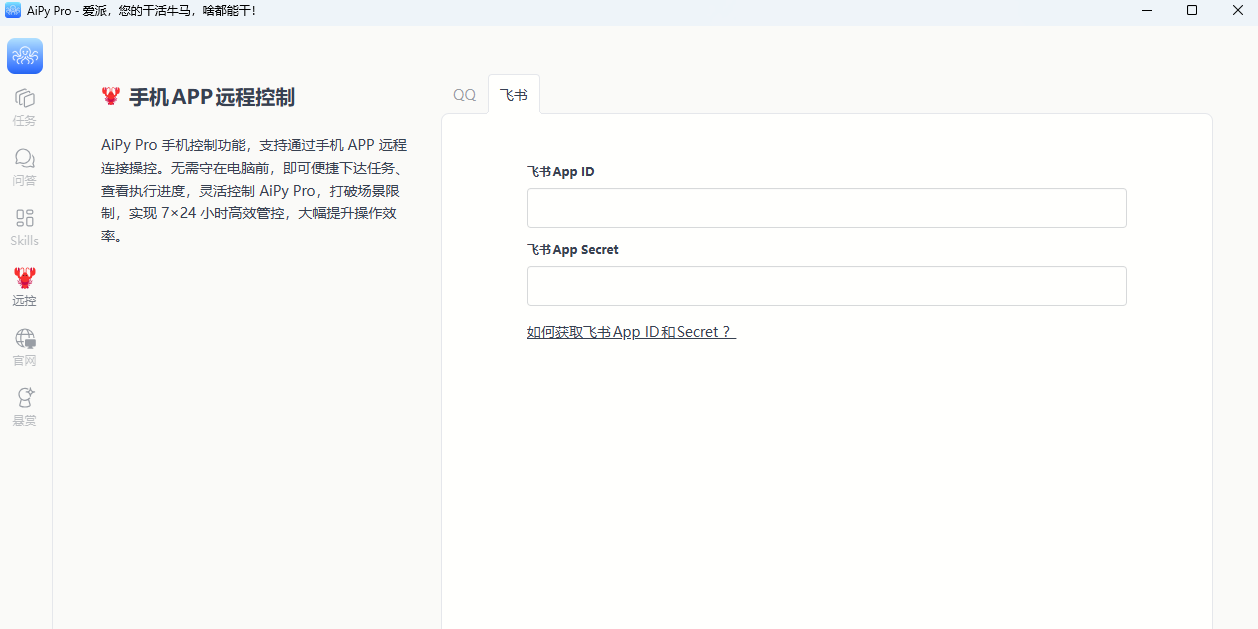This screenshot has height=629, width=1258.
Task: Select the 问答 Q&A chat icon
Action: pos(24,167)
